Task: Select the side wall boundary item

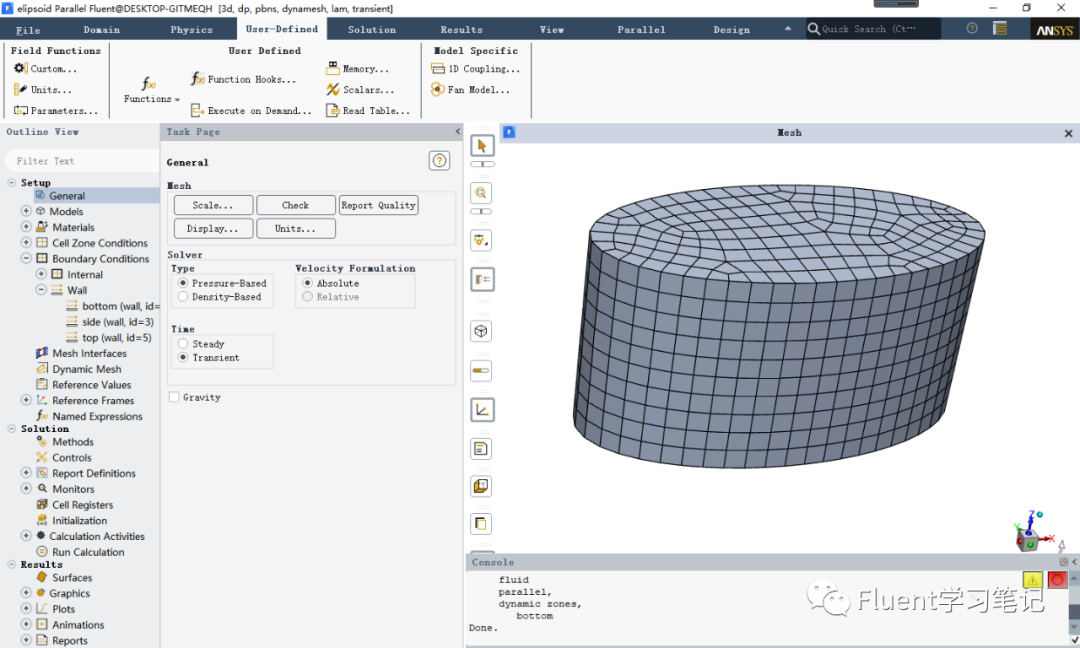Action: tap(110, 322)
